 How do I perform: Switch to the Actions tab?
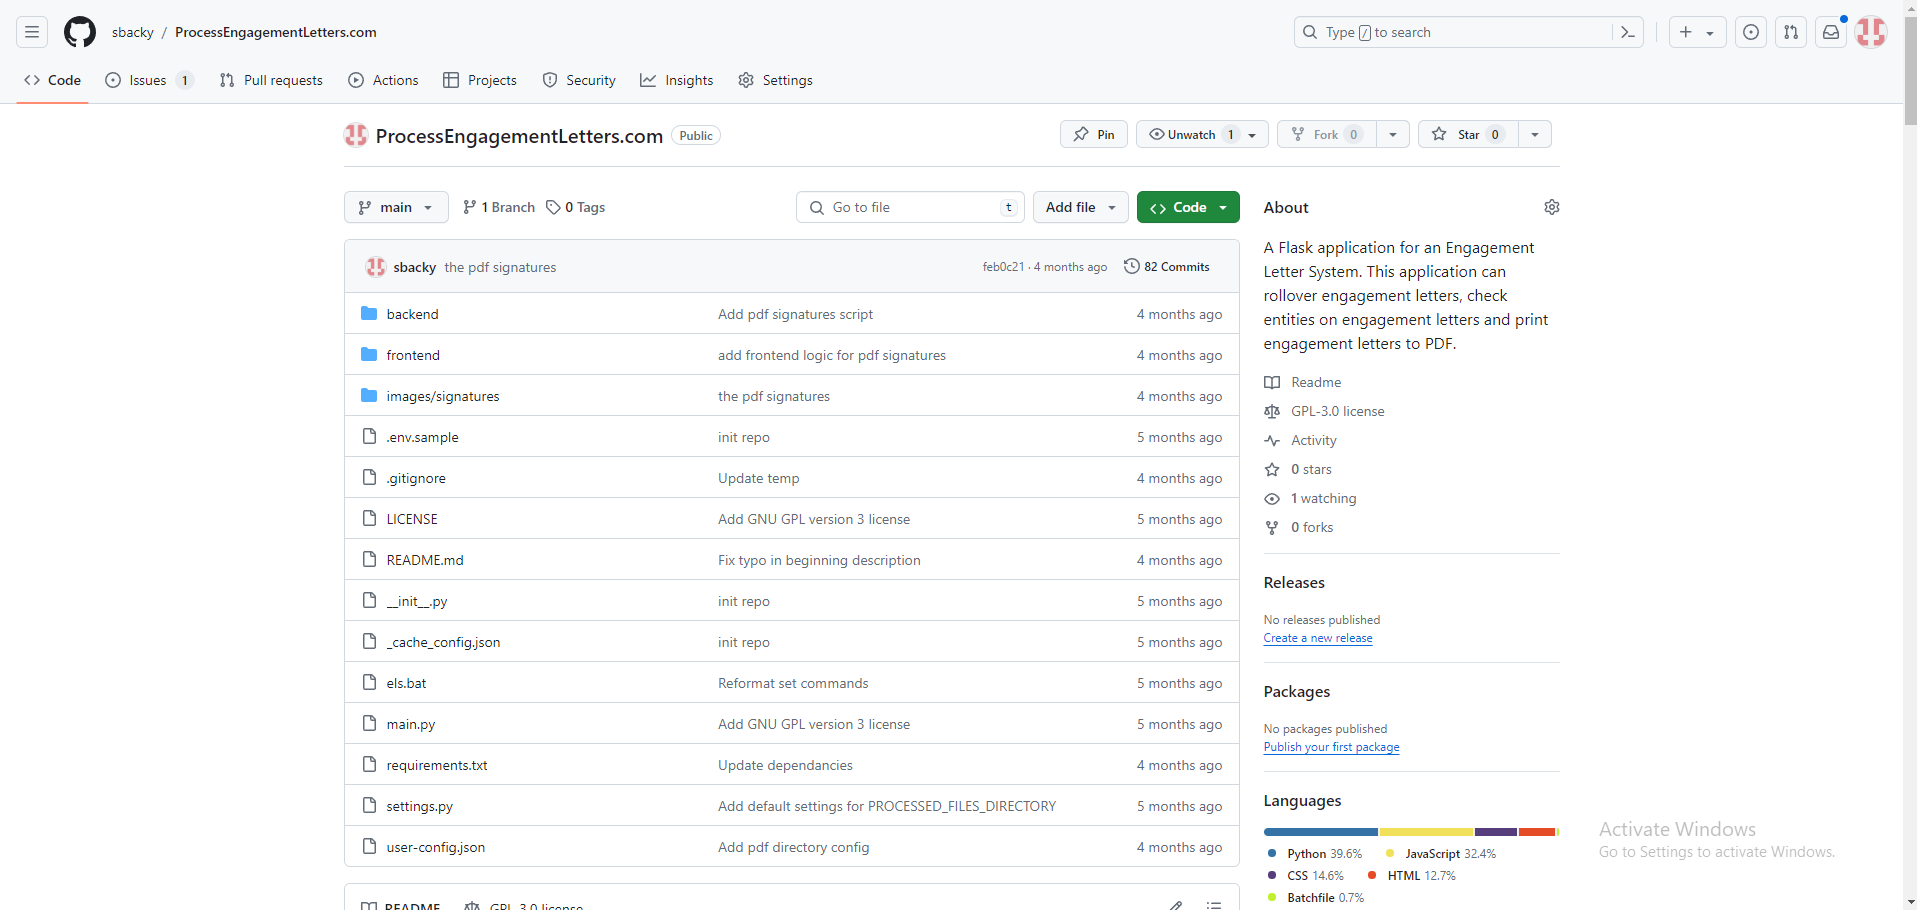coord(383,80)
